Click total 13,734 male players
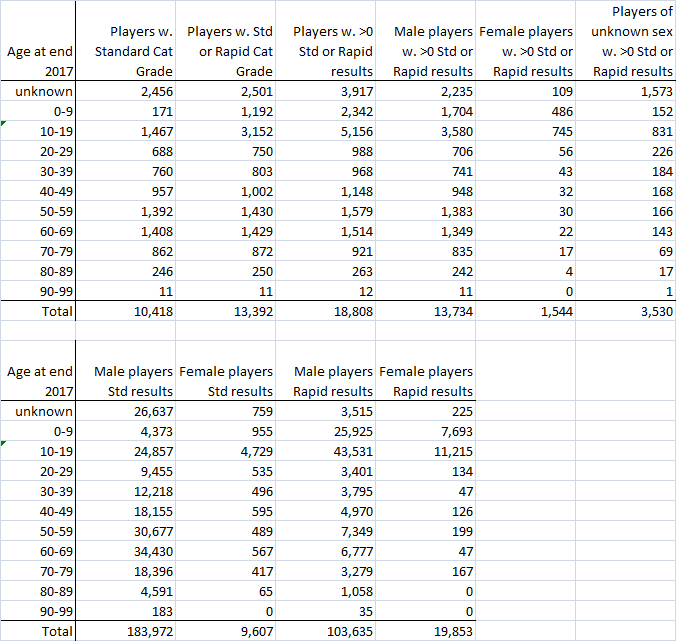676x641 pixels. [426, 311]
